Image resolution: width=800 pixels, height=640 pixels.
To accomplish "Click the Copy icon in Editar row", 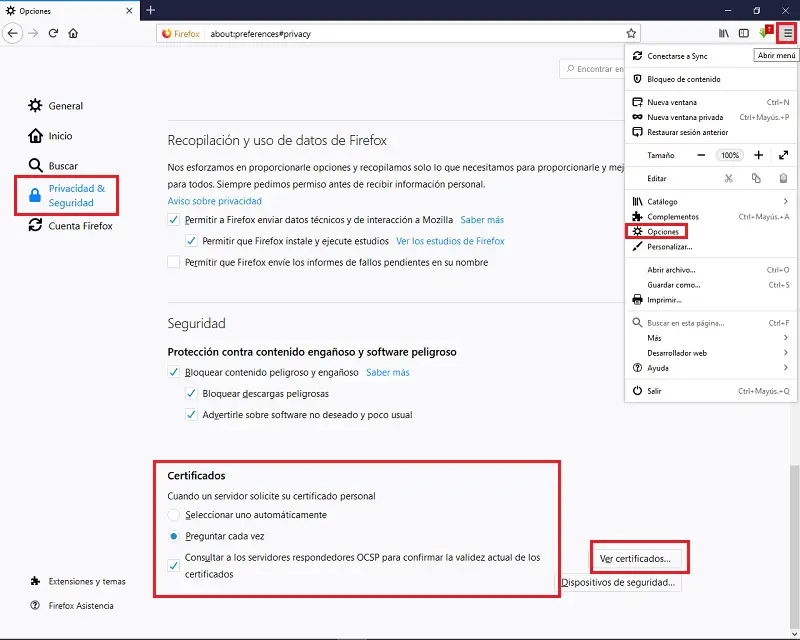I will click(756, 178).
